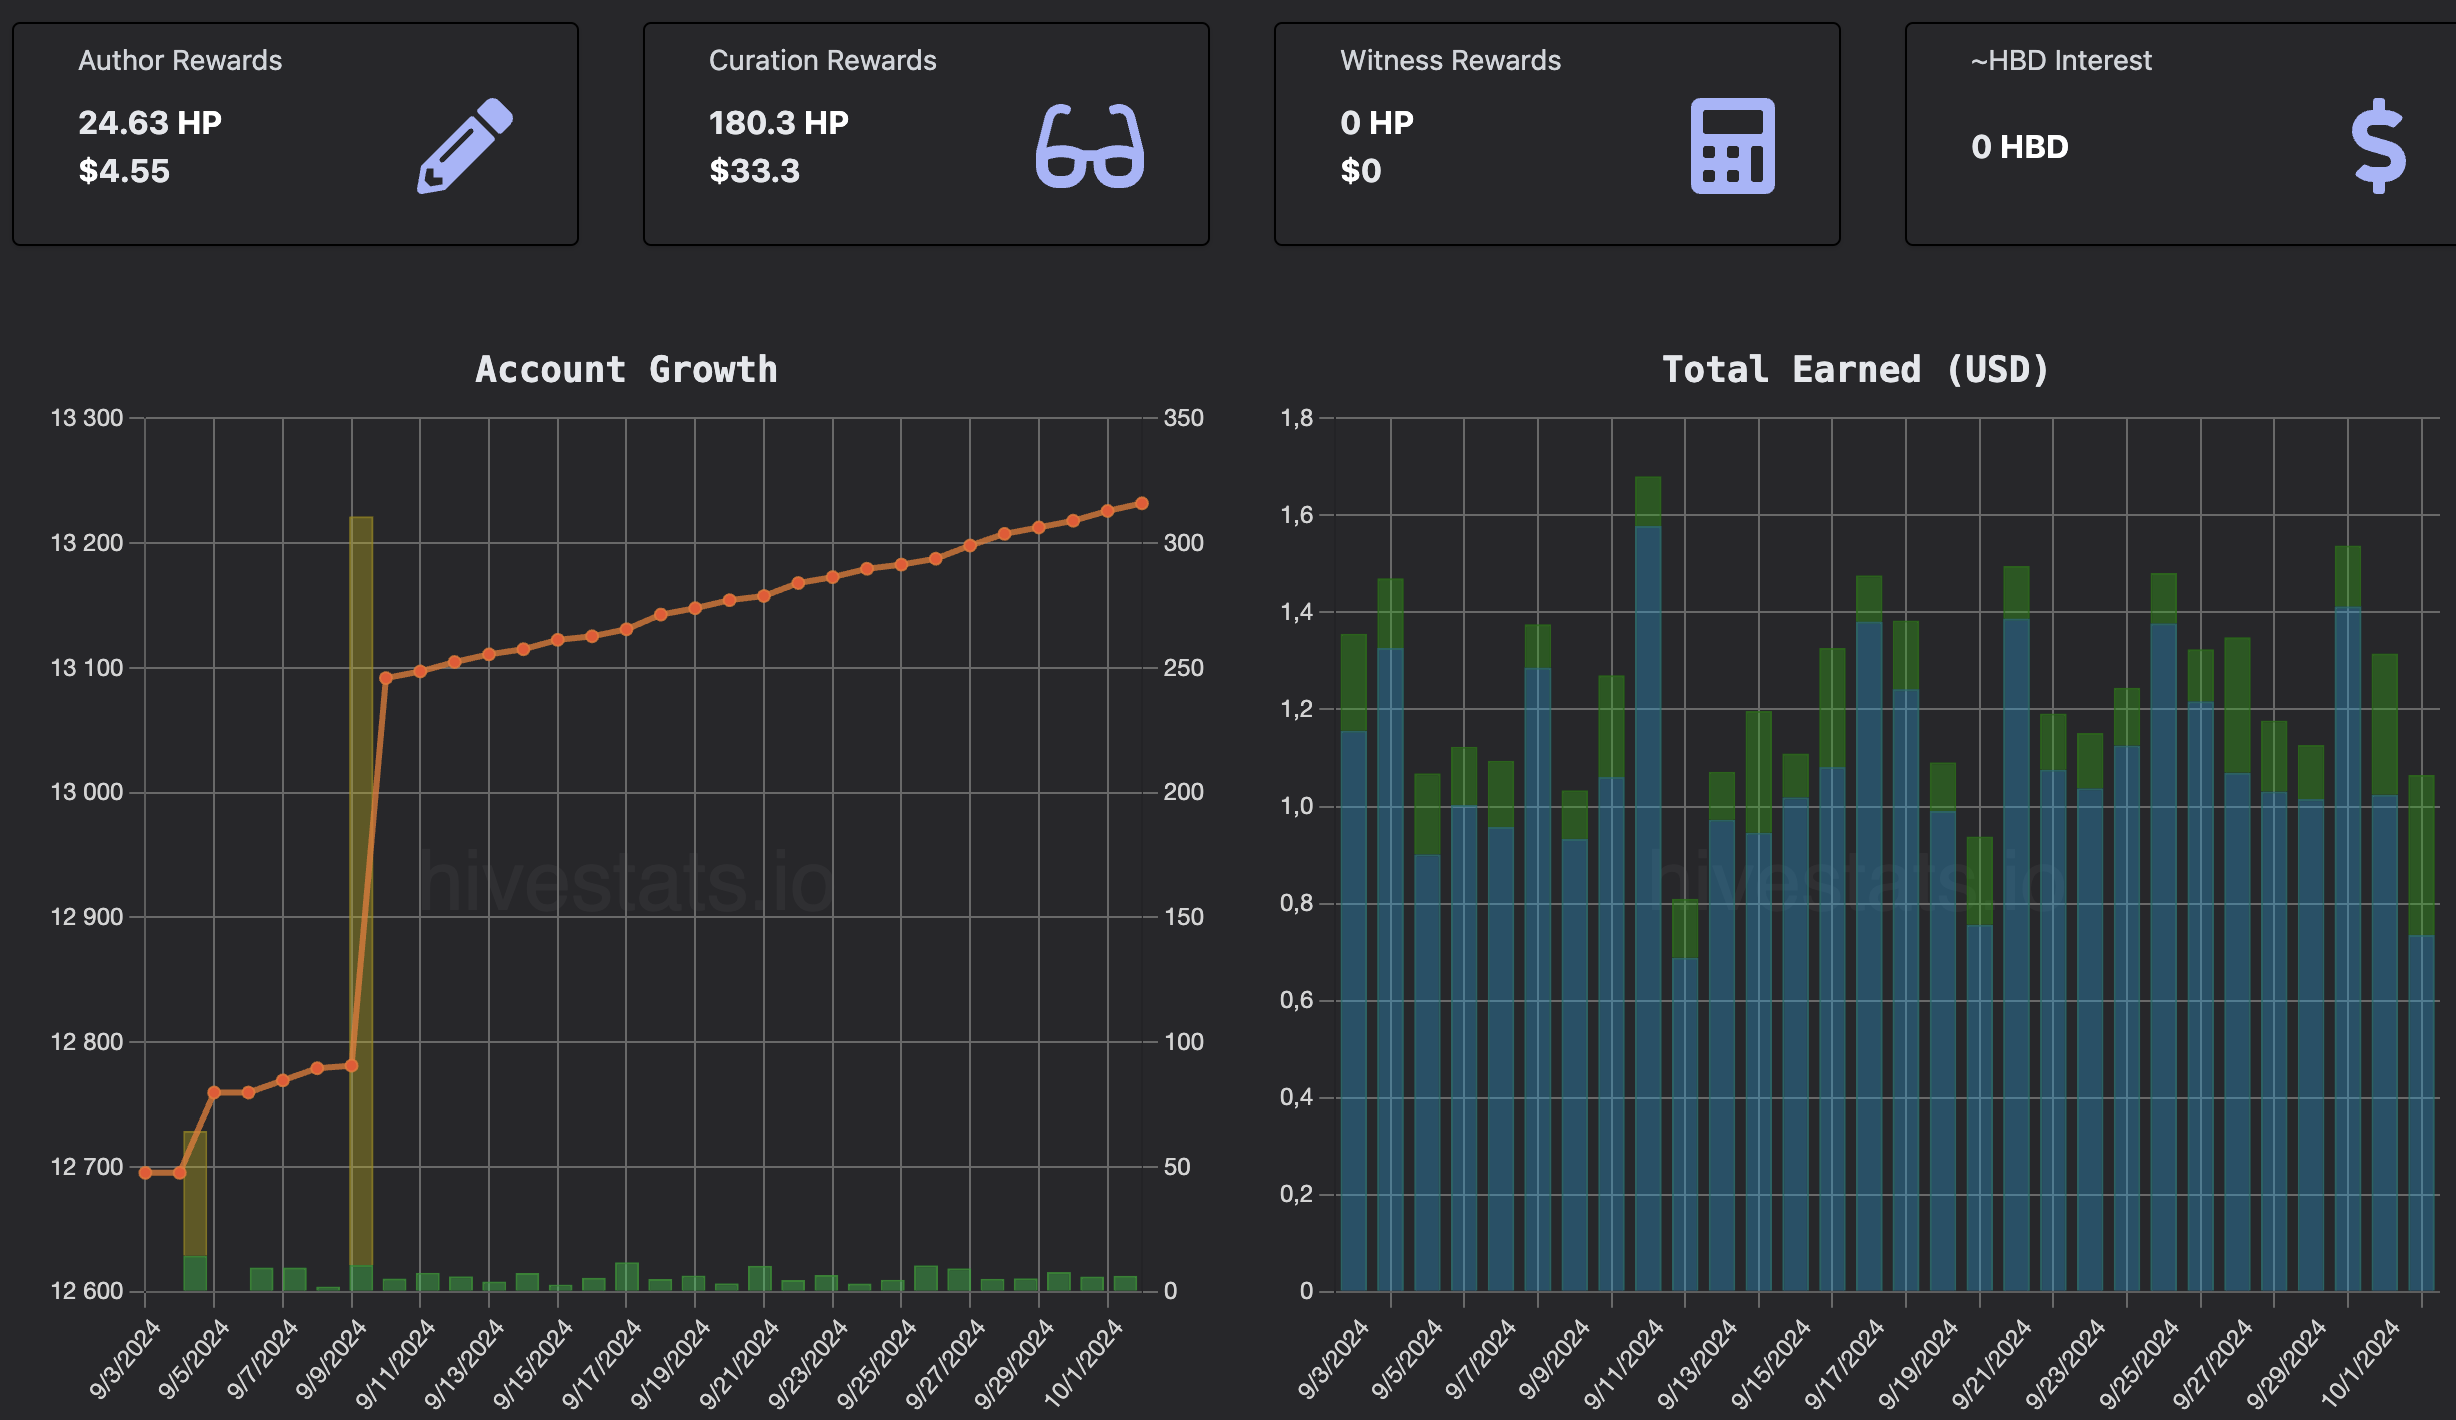Click the first orange data point at 9/3/2024
Image resolution: width=2456 pixels, height=1420 pixels.
146,1172
